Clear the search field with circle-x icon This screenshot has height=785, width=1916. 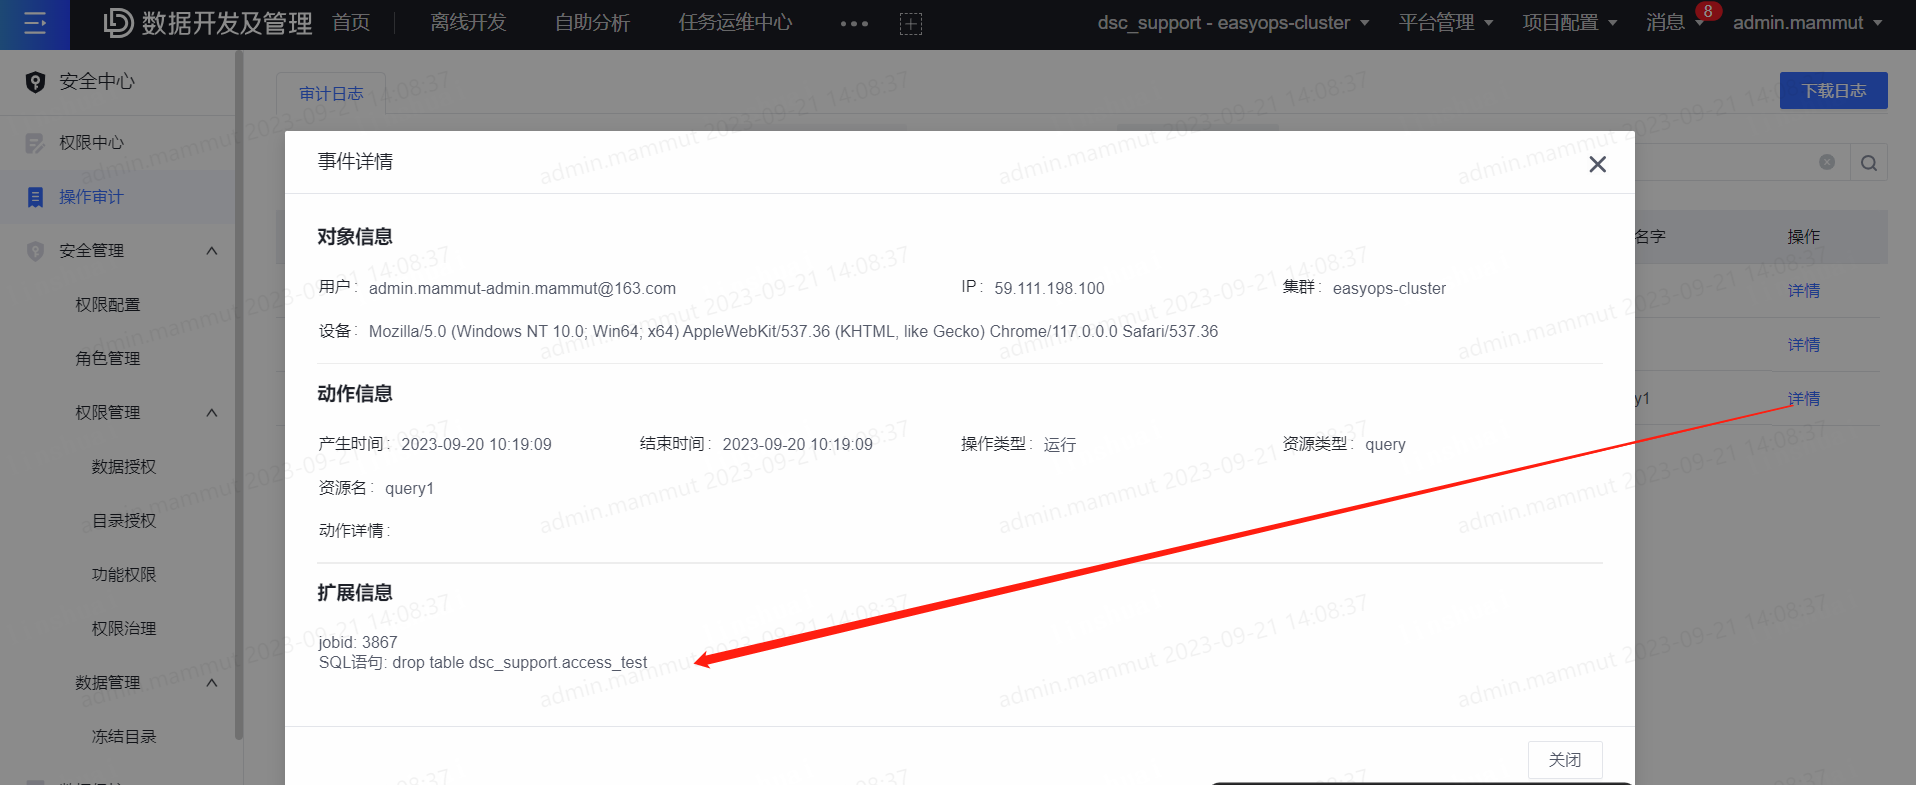1827,162
